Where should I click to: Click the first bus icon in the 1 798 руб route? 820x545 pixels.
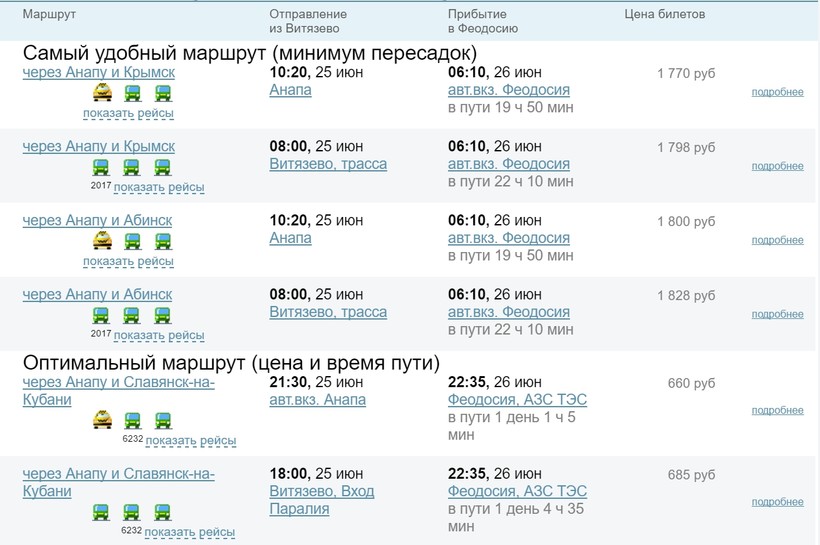click(x=102, y=168)
